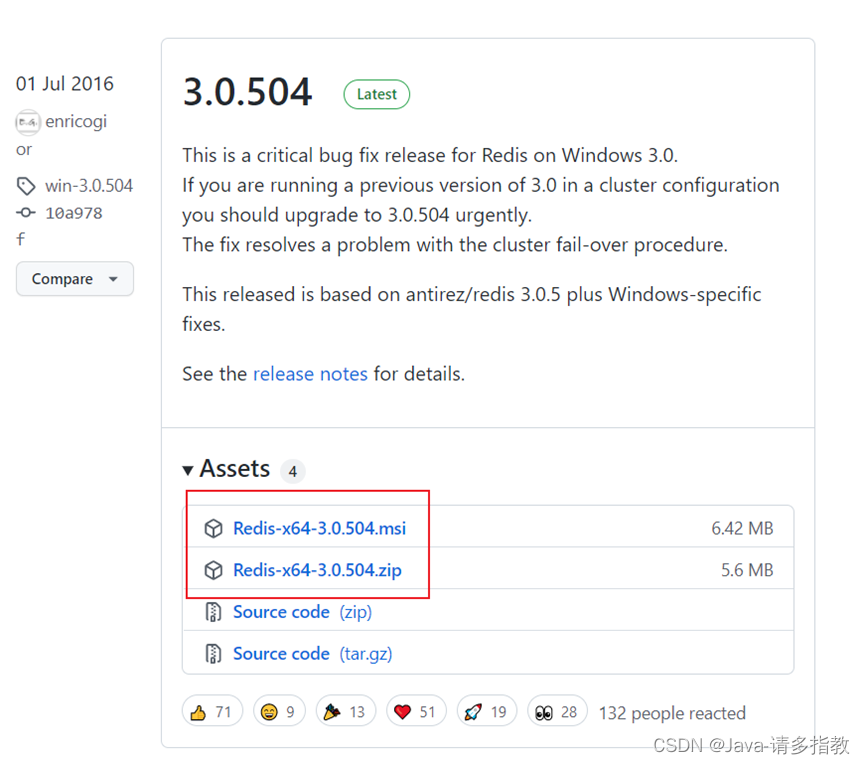Download Redis-x64-3.0.504.zip

(x=317, y=570)
